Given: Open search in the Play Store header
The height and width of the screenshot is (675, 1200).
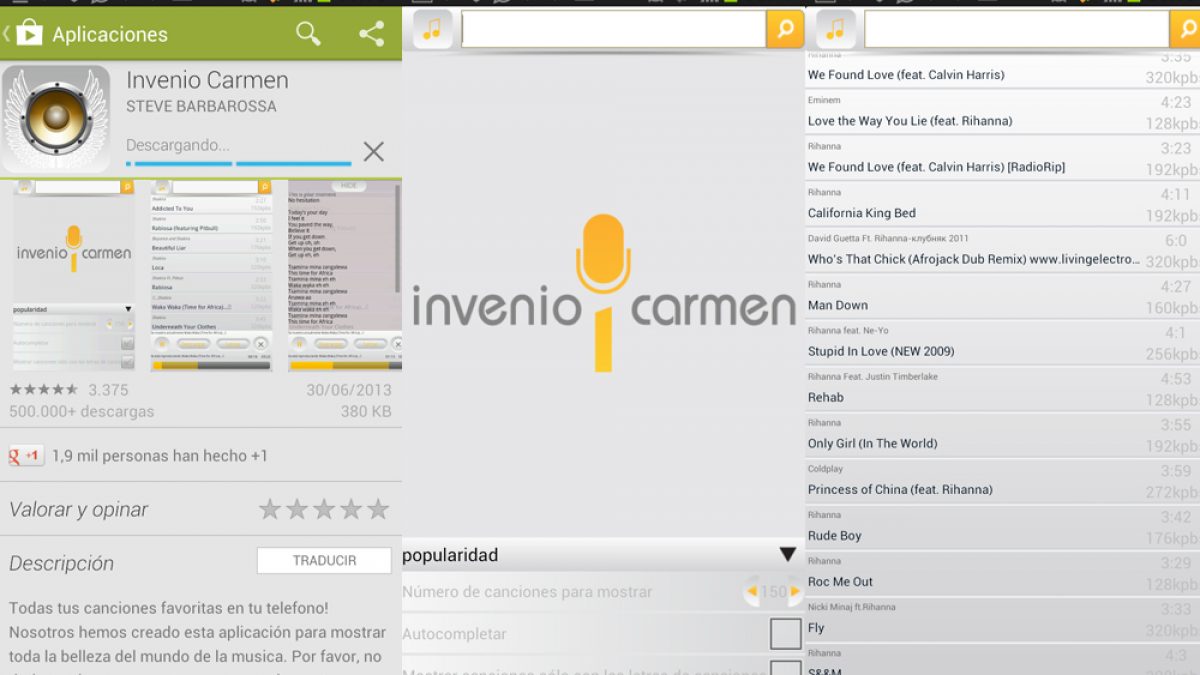Looking at the screenshot, I should (x=308, y=33).
